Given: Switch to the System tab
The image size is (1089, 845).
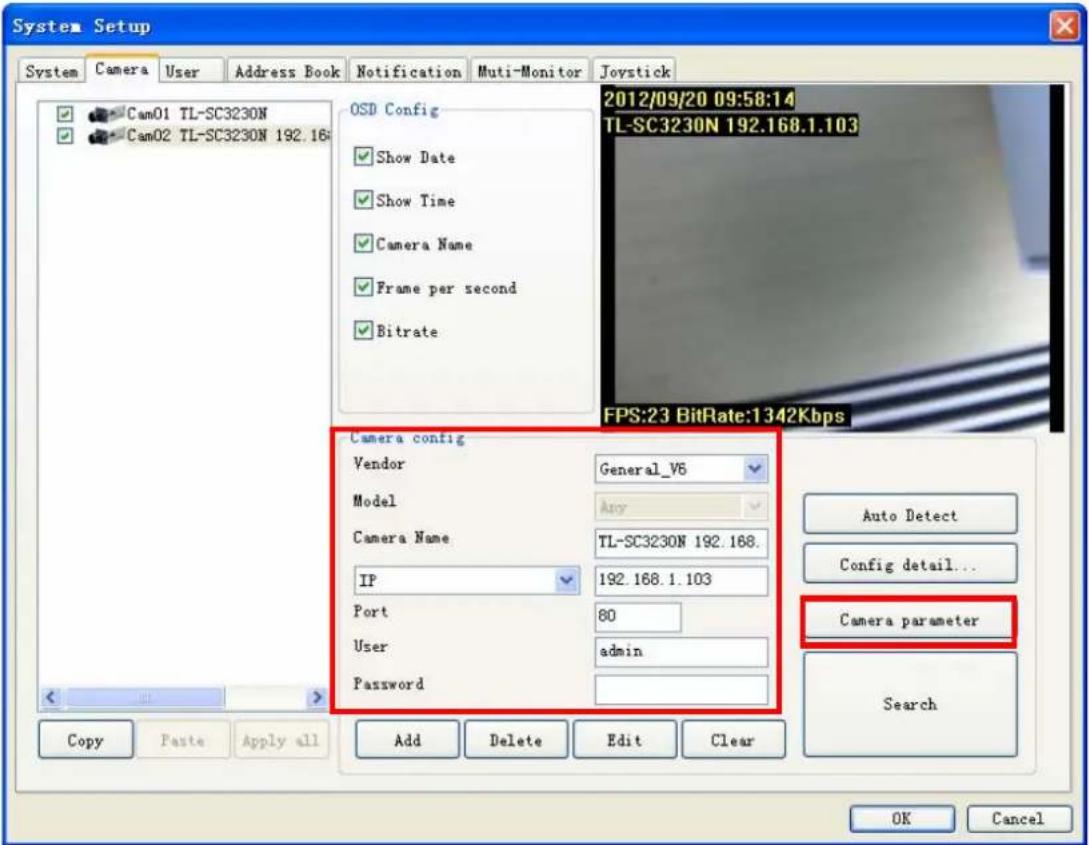Looking at the screenshot, I should coord(51,72).
